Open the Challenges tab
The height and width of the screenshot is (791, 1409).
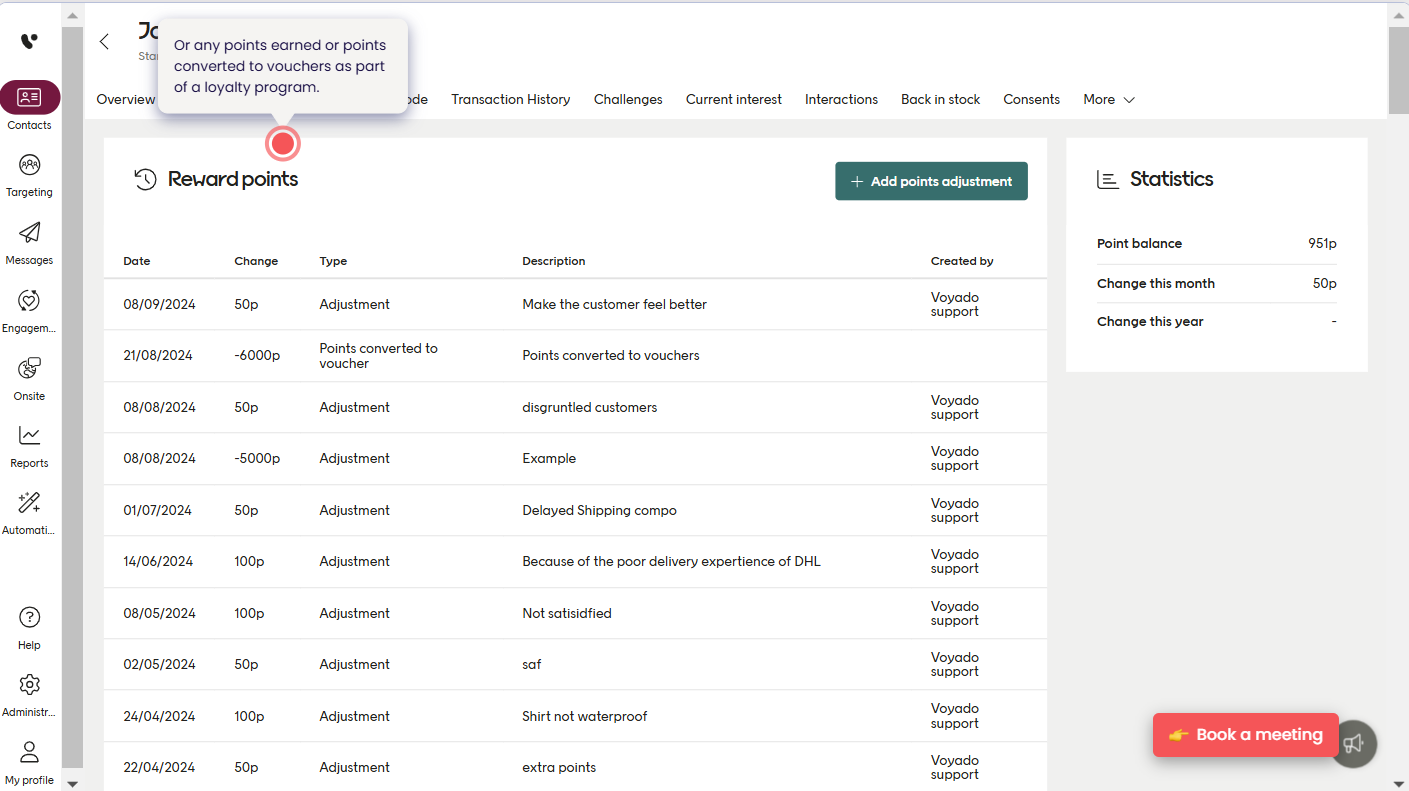pos(628,99)
